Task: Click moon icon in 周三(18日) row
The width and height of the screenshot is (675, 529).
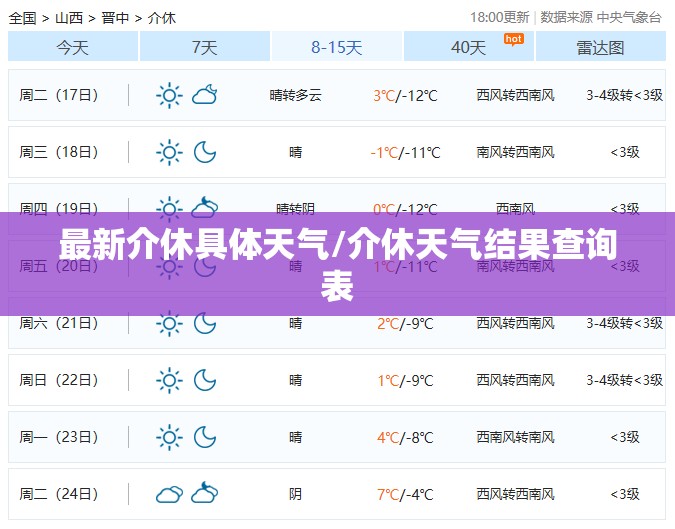Action: click(204, 152)
